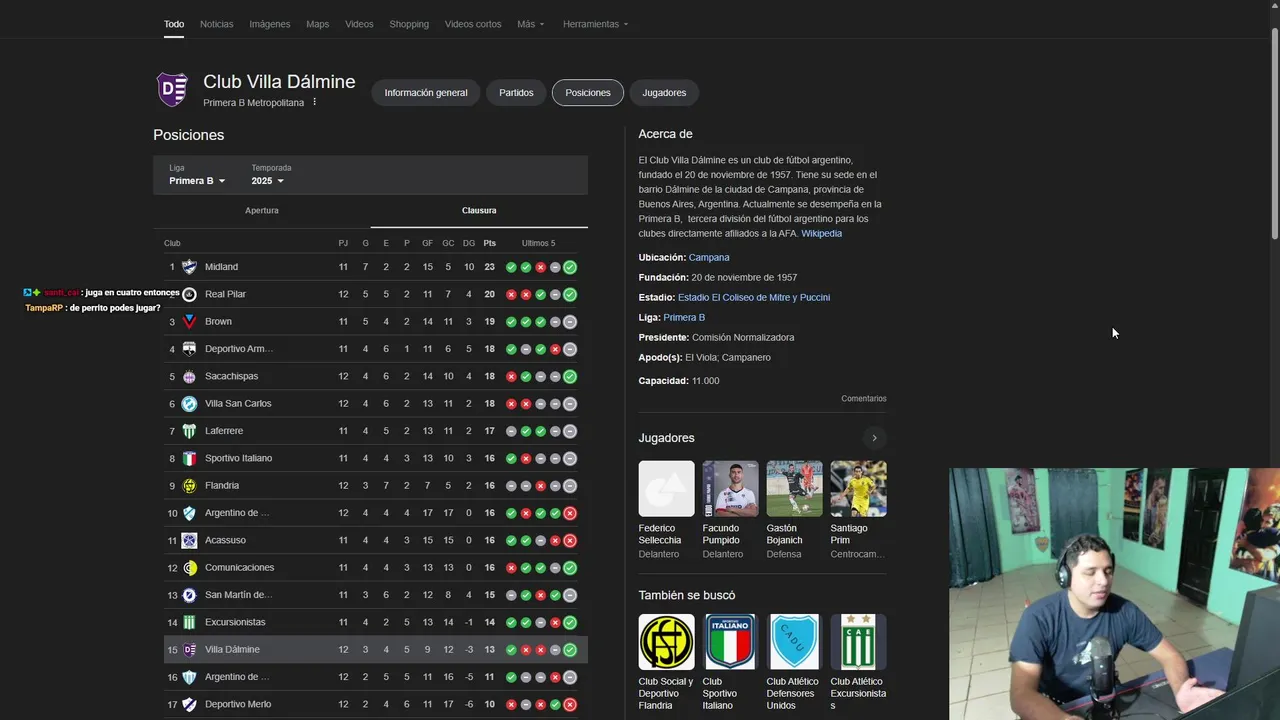Click the Jugadores chip

pyautogui.click(x=664, y=93)
